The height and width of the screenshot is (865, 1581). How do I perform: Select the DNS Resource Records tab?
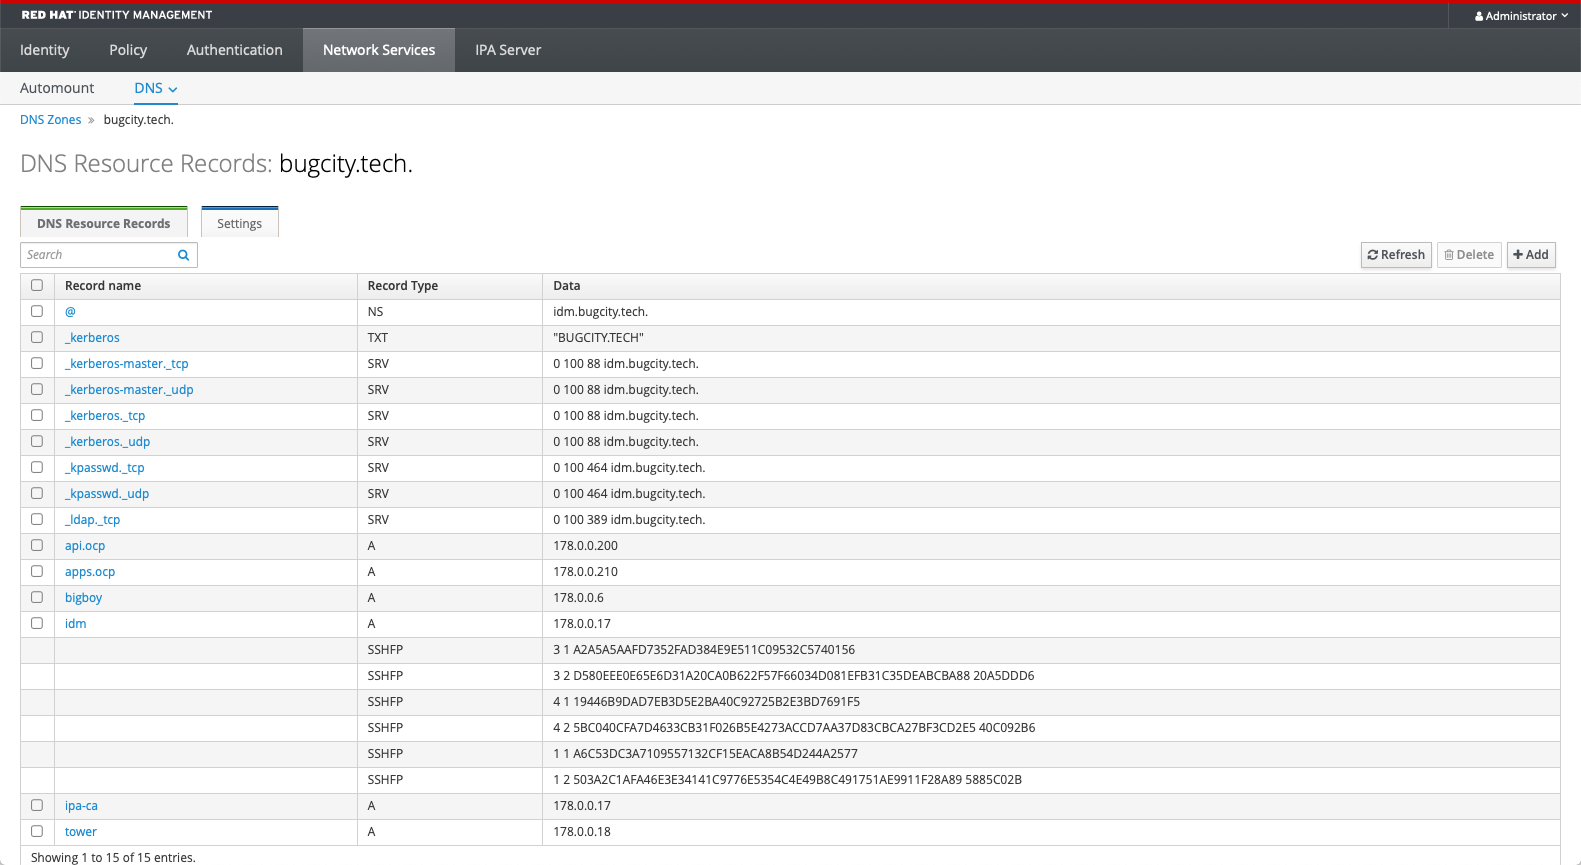104,223
